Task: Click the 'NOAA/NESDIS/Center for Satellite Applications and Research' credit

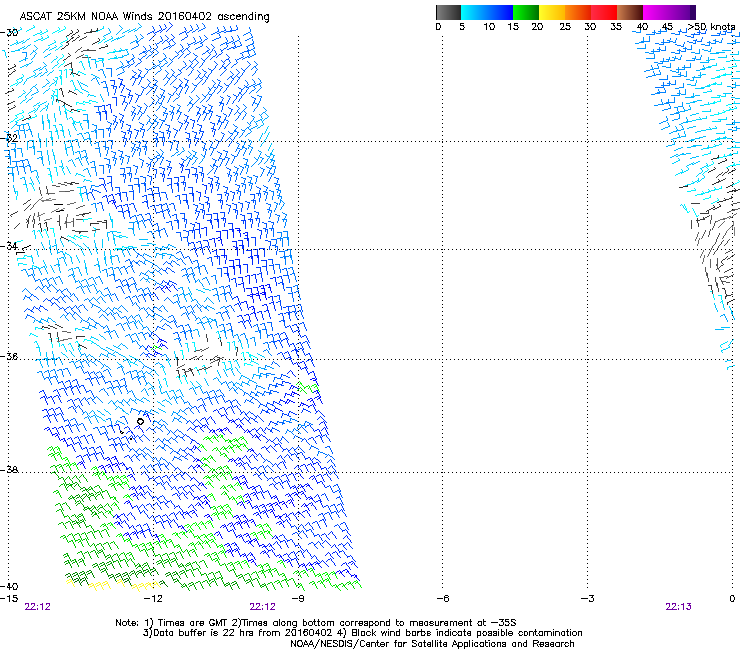Action: [432, 644]
